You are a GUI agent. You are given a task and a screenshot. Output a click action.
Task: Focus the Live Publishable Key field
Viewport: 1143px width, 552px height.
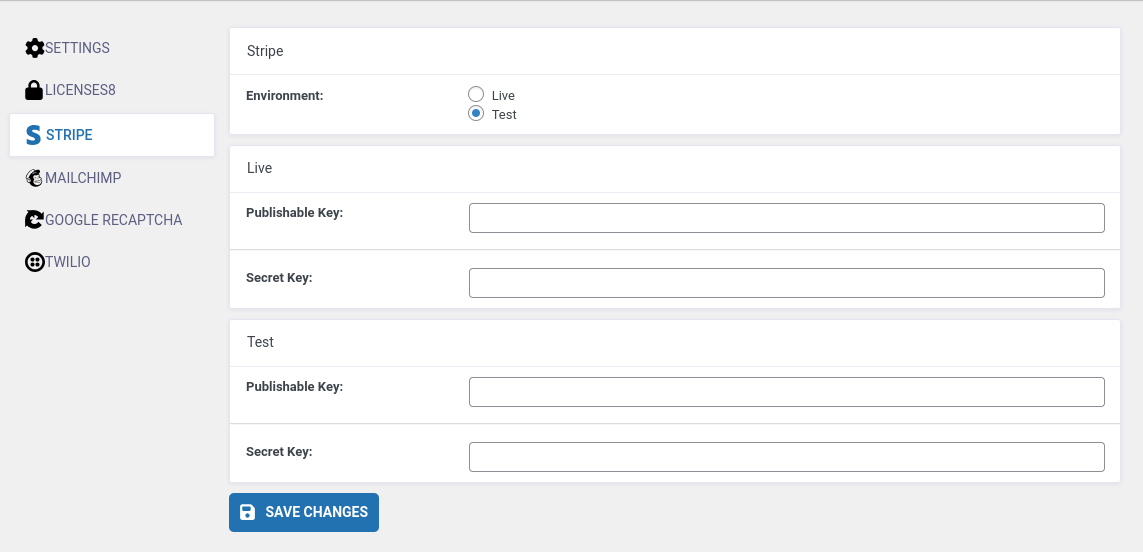pos(786,218)
